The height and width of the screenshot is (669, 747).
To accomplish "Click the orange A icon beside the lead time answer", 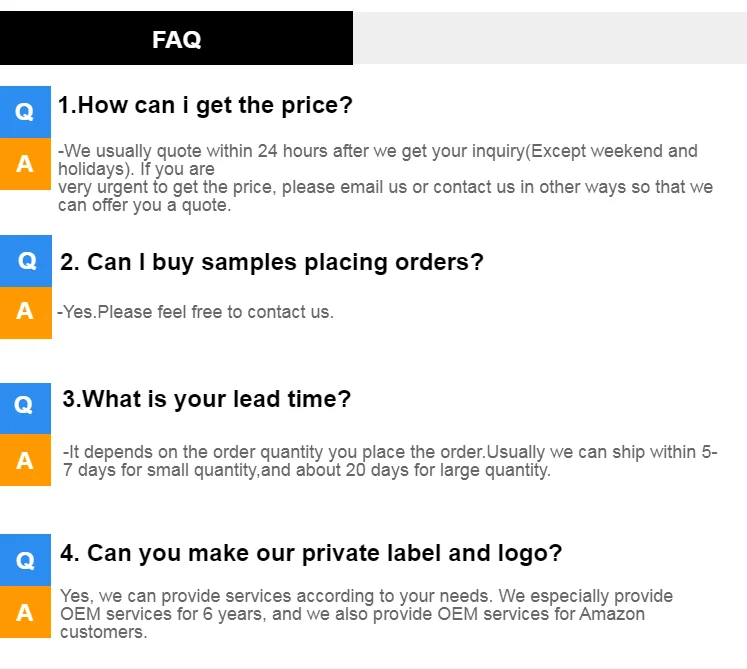I will coord(25,460).
